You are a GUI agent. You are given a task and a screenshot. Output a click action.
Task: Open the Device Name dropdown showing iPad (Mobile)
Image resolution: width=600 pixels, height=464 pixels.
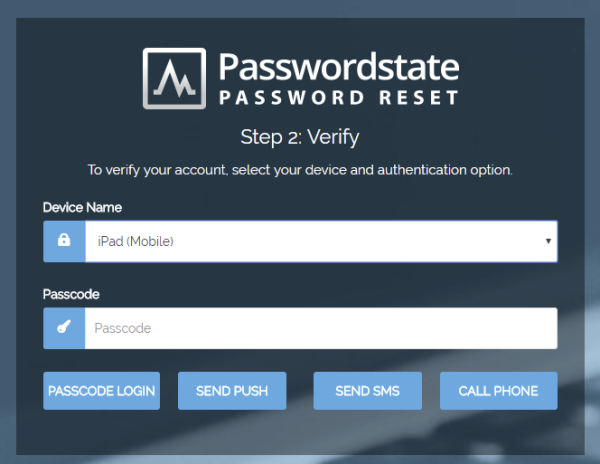pos(321,241)
